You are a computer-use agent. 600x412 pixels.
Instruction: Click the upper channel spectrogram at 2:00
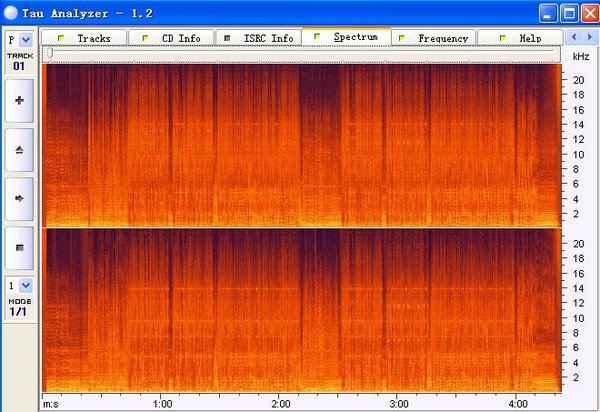point(281,145)
